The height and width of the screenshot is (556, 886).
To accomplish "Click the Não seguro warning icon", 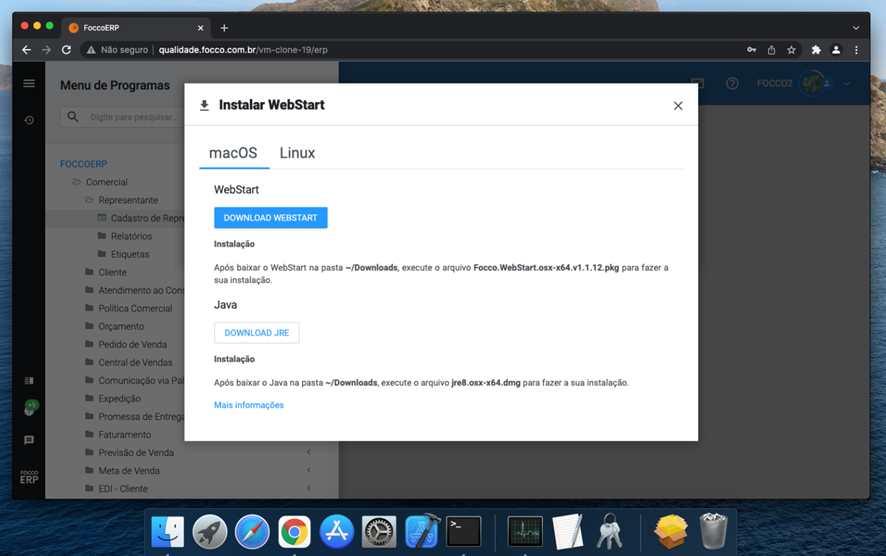I will click(x=91, y=50).
